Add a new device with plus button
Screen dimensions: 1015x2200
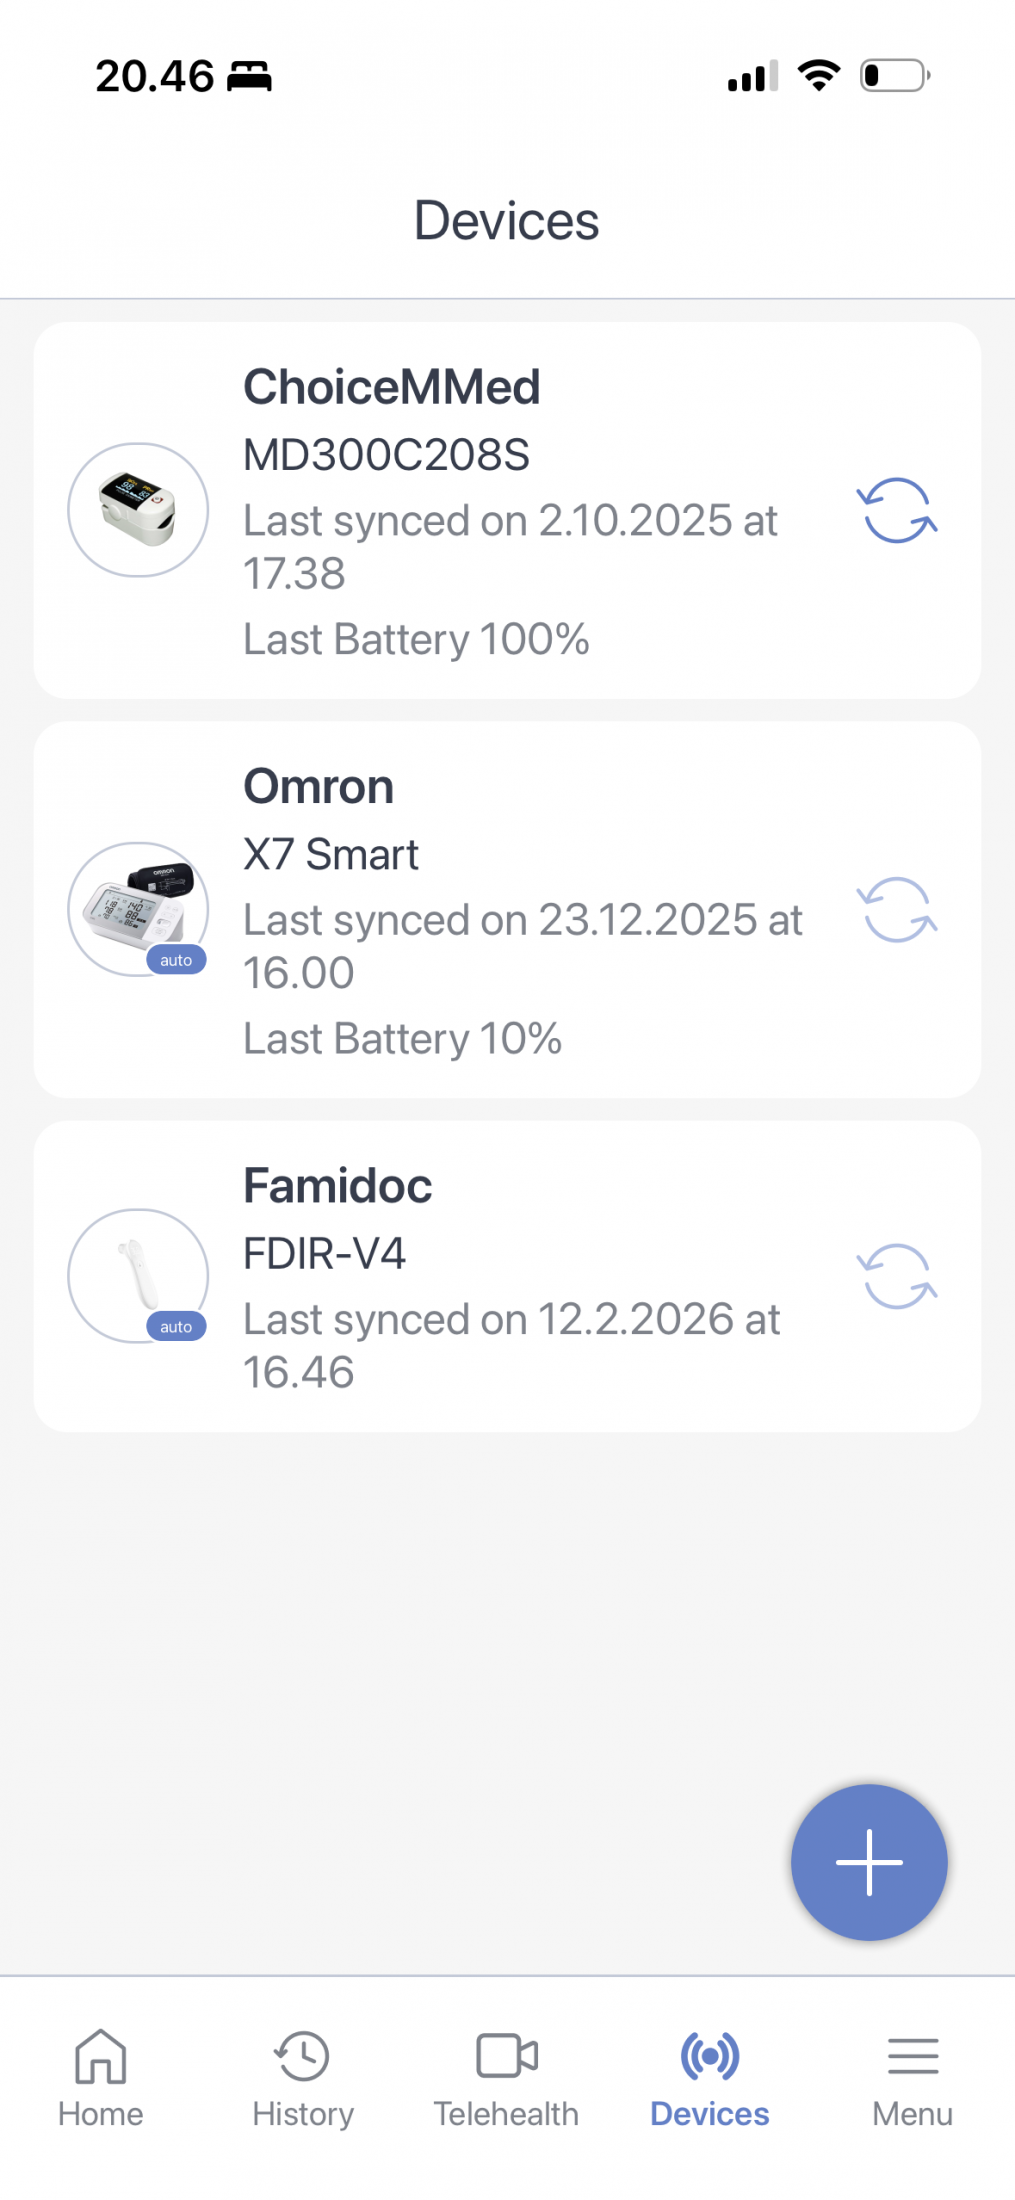pyautogui.click(x=869, y=1862)
